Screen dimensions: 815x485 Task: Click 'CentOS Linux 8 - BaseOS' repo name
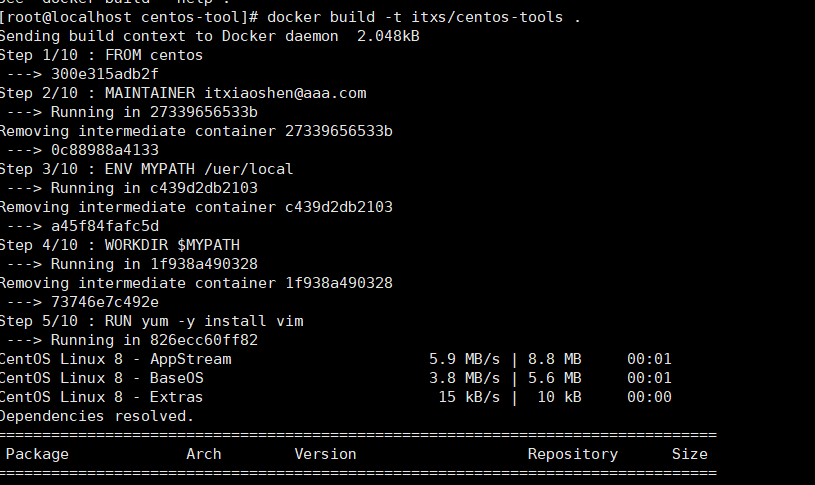(101, 378)
